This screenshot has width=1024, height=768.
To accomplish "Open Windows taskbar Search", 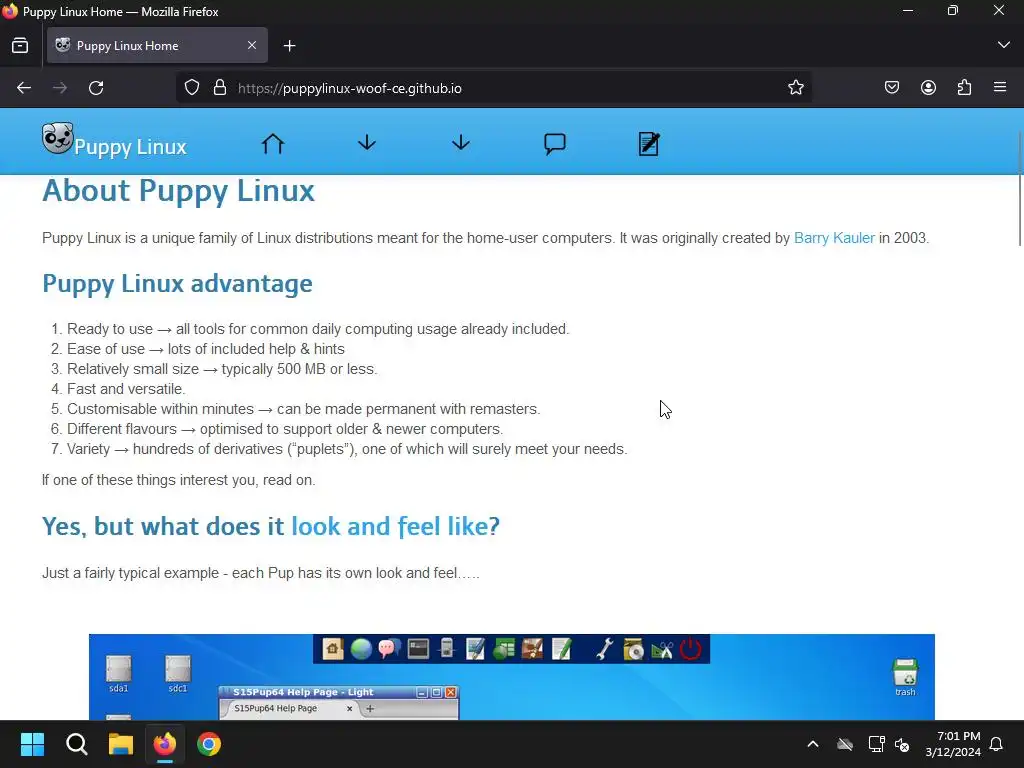I will pyautogui.click(x=76, y=744).
